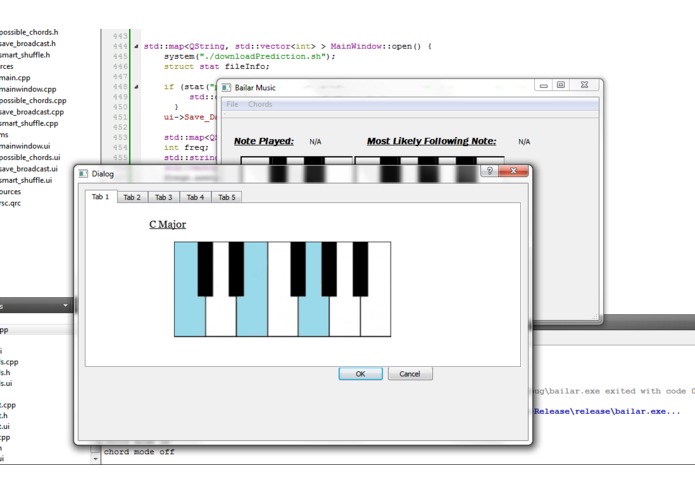The width and height of the screenshot is (695, 494).
Task: Click the Dialog help question mark button
Action: point(490,171)
